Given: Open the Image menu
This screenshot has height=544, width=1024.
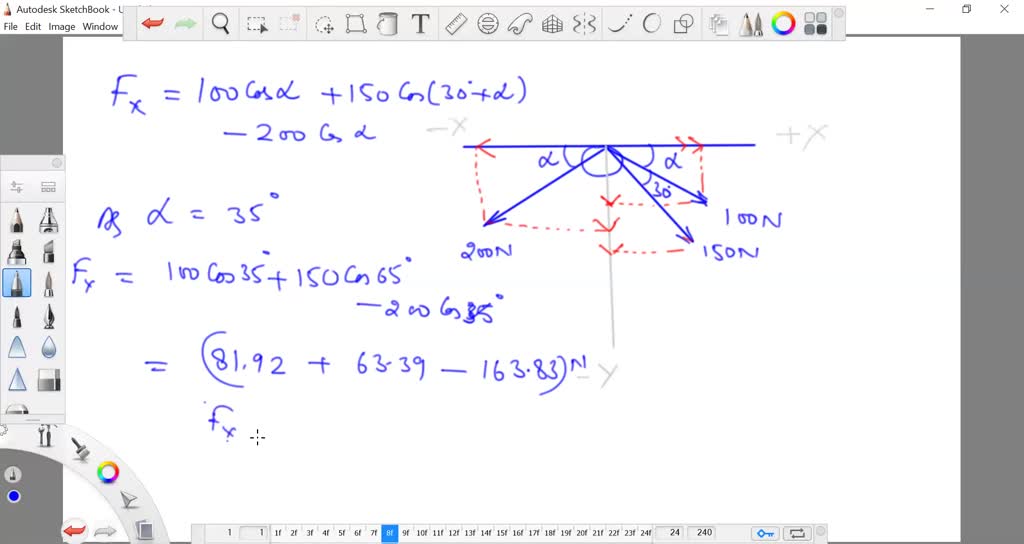Looking at the screenshot, I should [x=62, y=27].
